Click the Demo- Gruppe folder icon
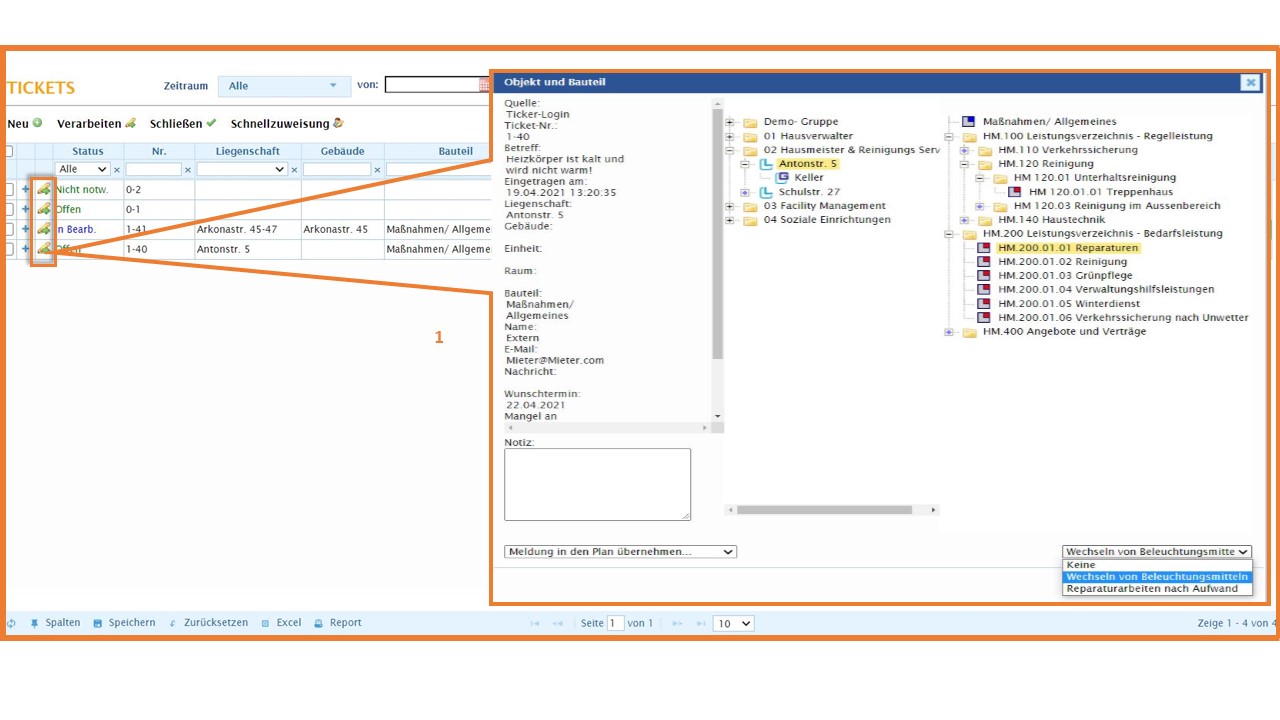 [750, 122]
